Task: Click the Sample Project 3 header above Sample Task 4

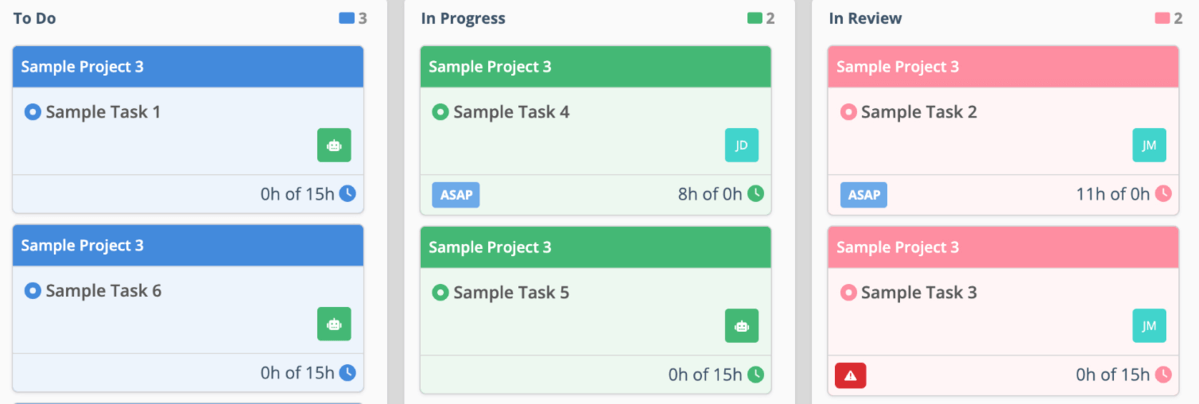Action: point(596,67)
